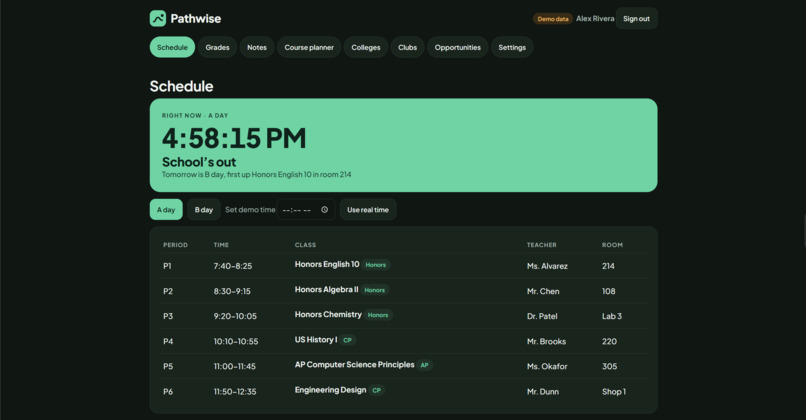Click the Use real time button
This screenshot has width=806, height=420.
point(368,210)
